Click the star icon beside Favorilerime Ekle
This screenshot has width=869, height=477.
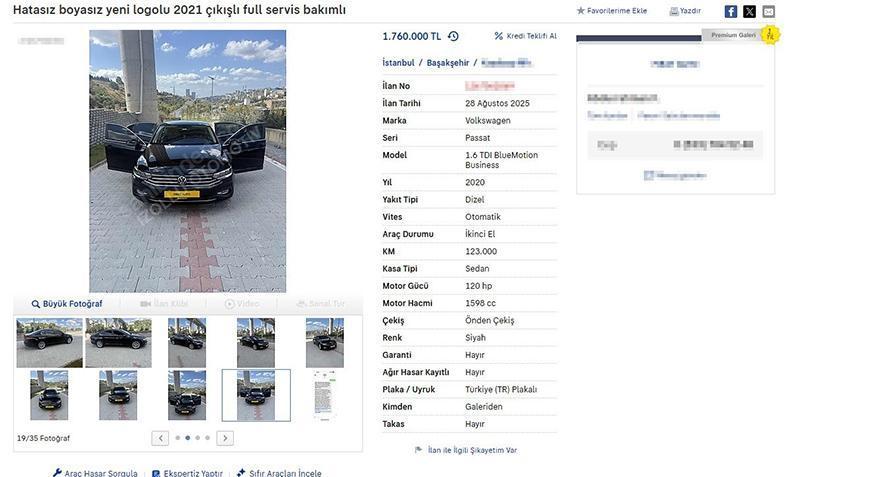(581, 11)
